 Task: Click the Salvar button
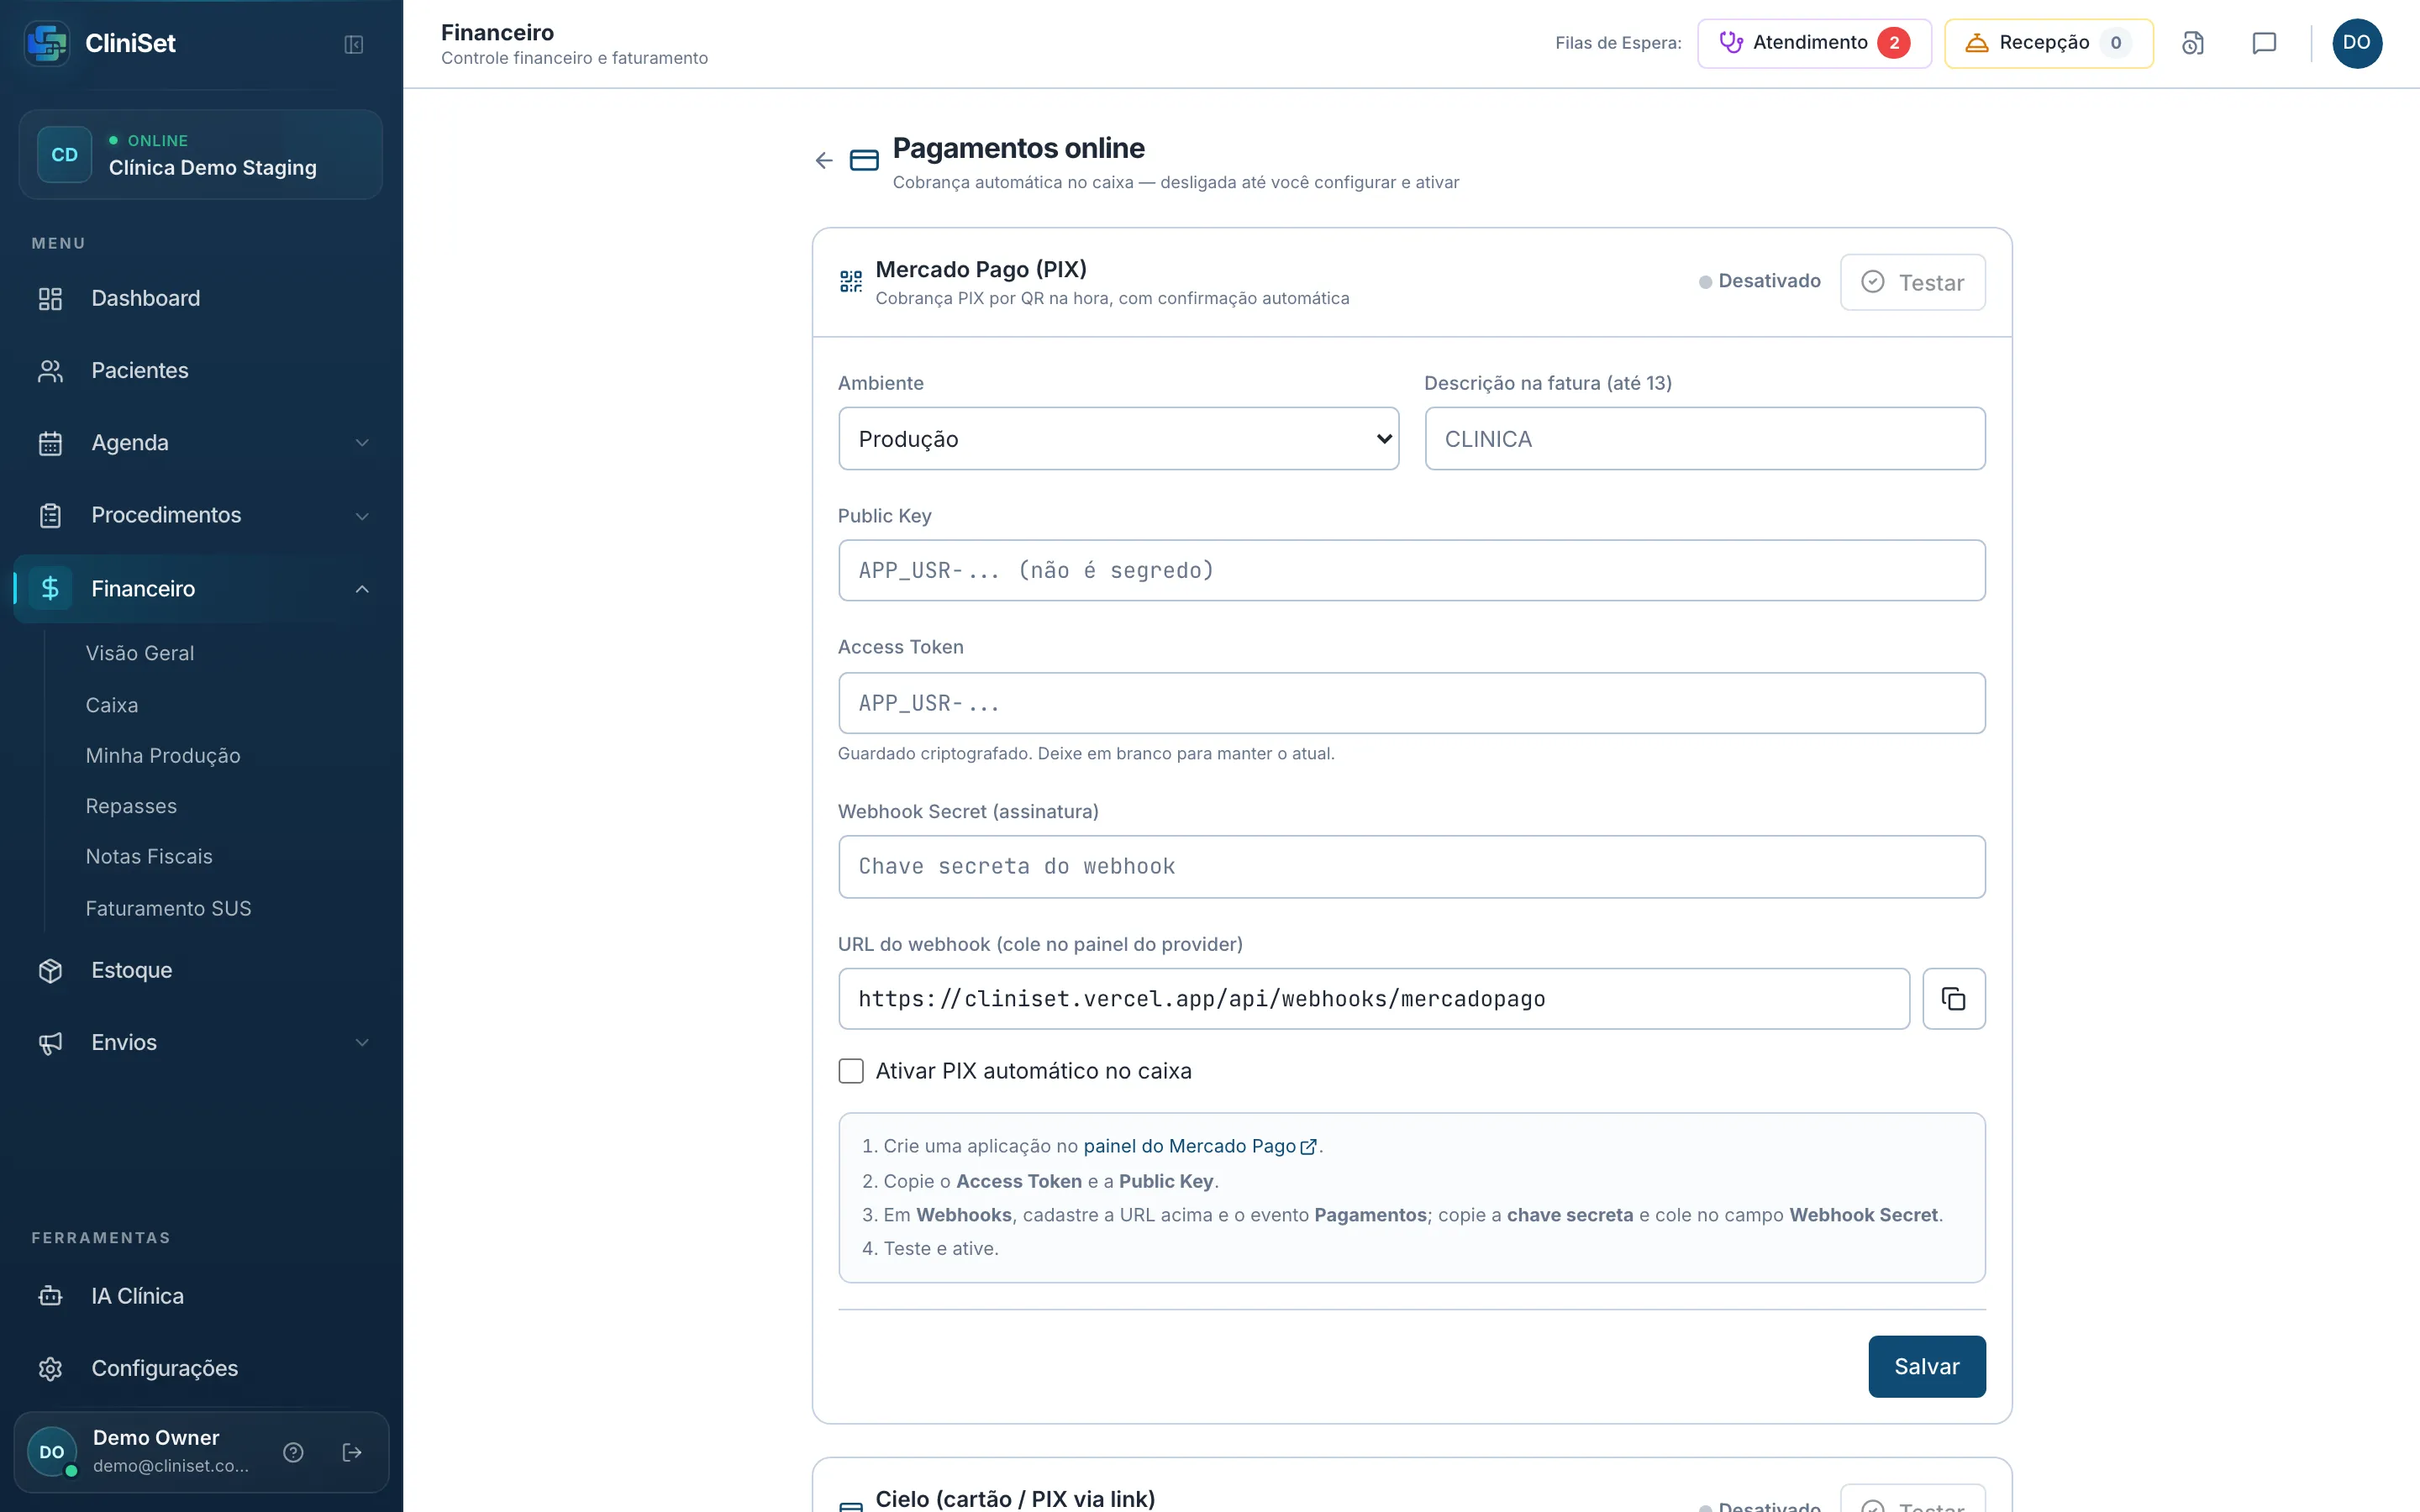coord(1926,1366)
